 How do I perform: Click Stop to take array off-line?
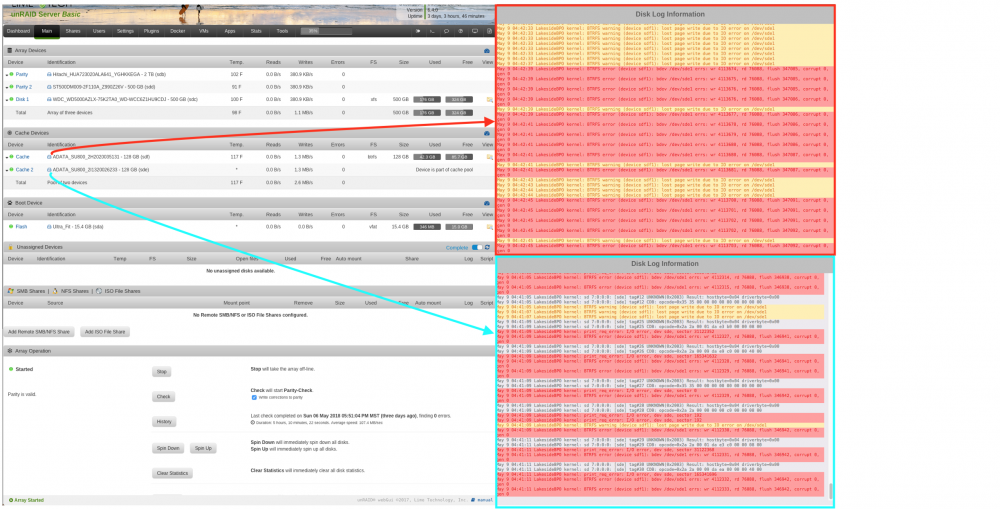click(161, 372)
